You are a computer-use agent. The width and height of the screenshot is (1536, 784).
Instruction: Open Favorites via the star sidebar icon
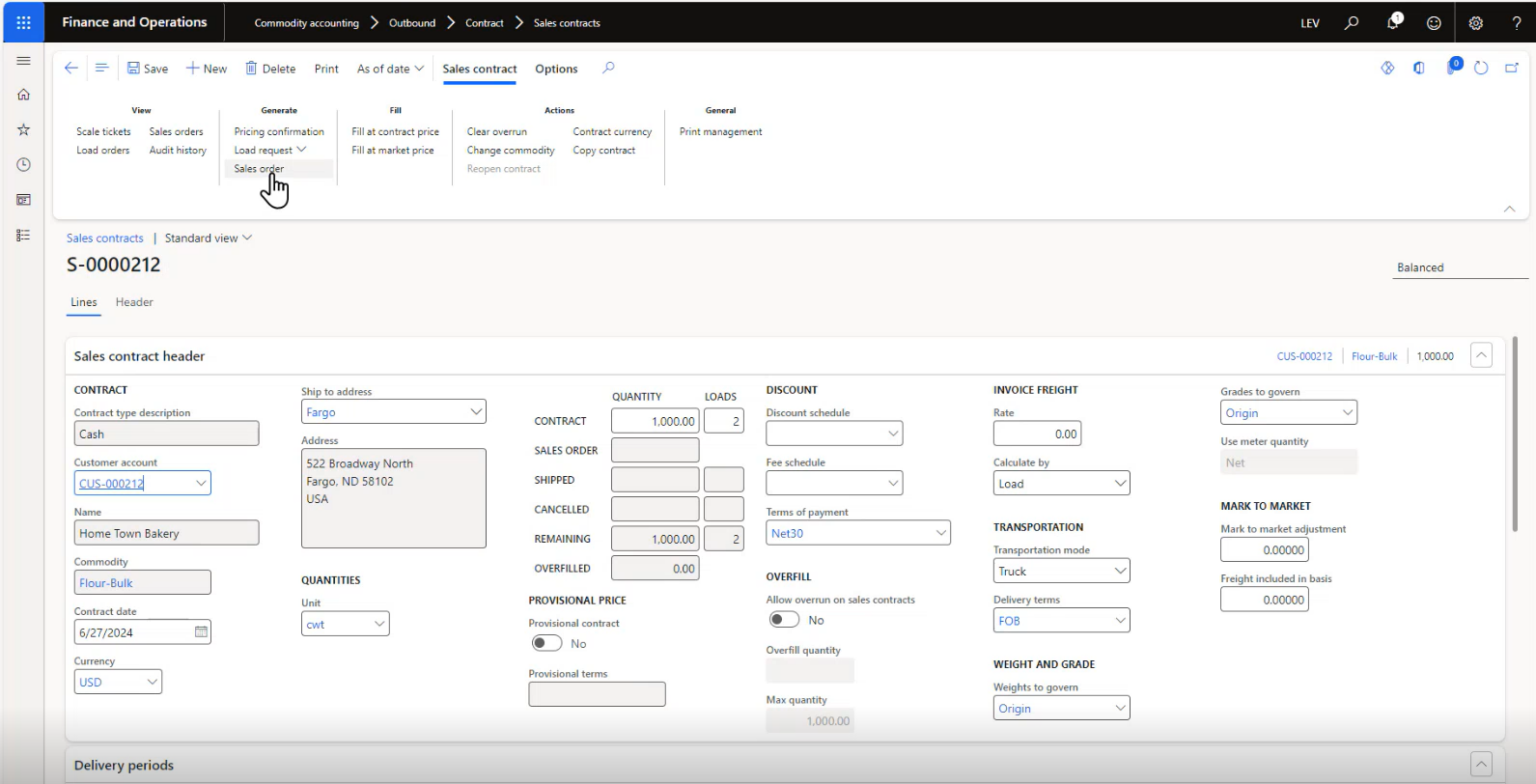(23, 129)
